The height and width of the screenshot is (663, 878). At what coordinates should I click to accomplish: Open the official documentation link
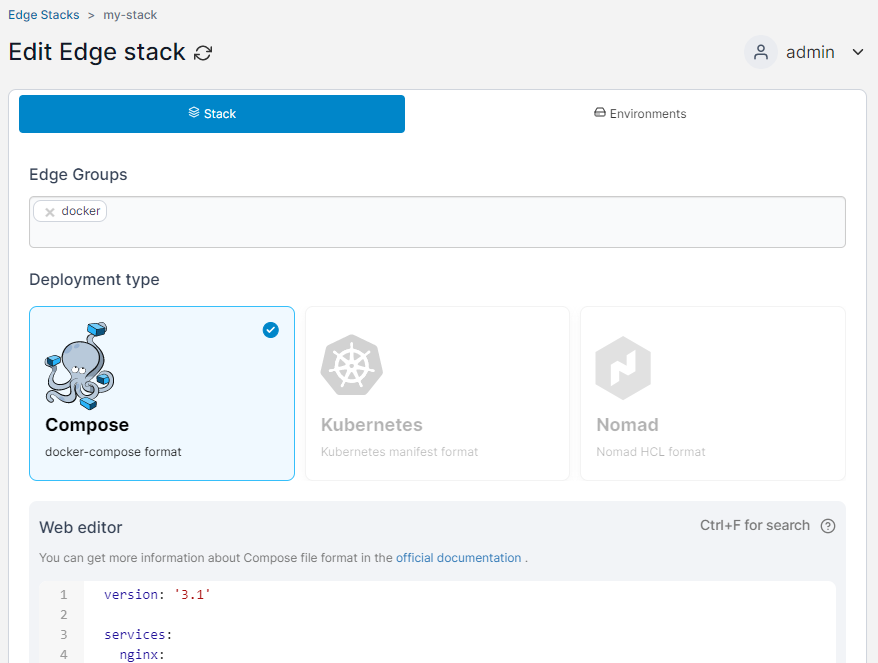[459, 558]
